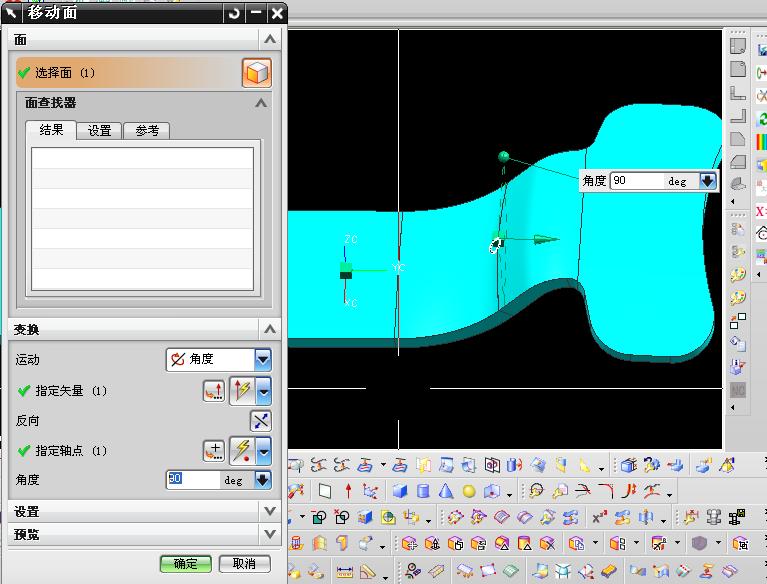Click the 指定矢量 (1) step label

(x=71, y=391)
